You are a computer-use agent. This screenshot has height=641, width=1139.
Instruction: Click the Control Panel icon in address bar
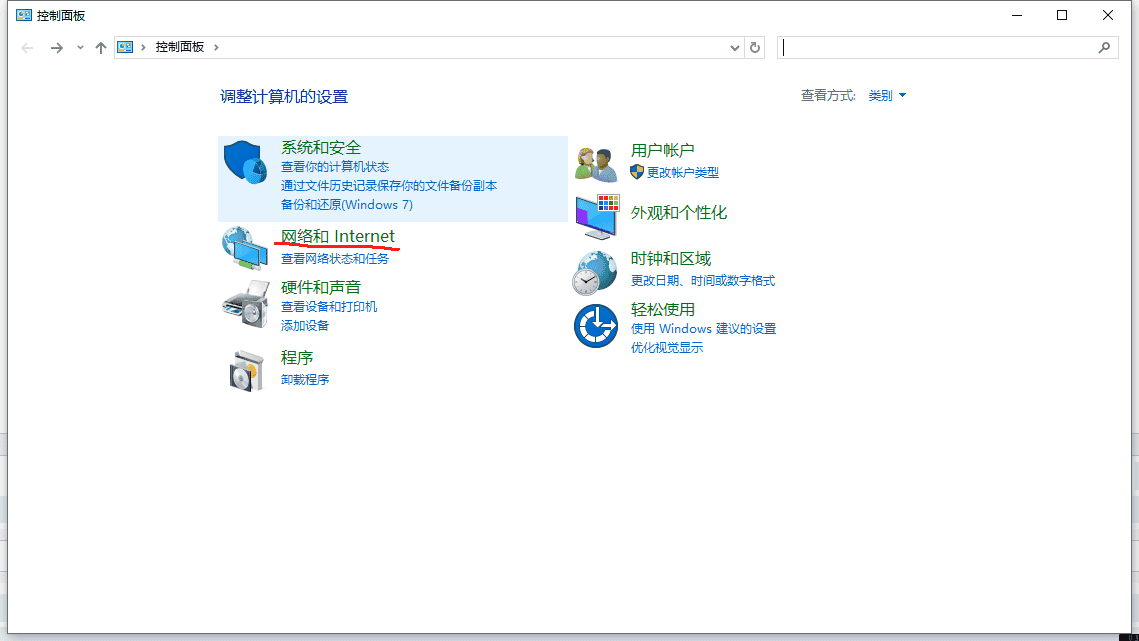pyautogui.click(x=124, y=46)
